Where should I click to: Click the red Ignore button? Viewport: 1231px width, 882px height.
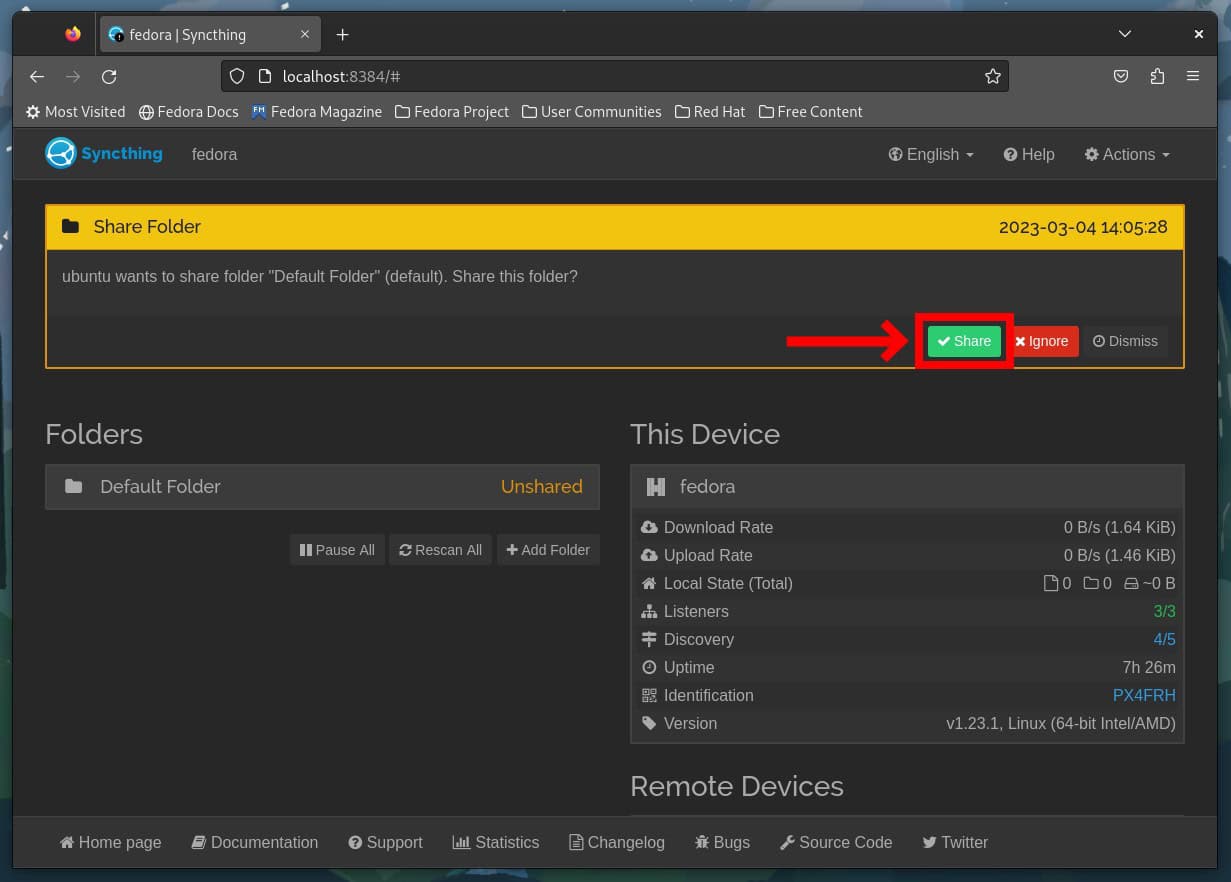(x=1042, y=341)
